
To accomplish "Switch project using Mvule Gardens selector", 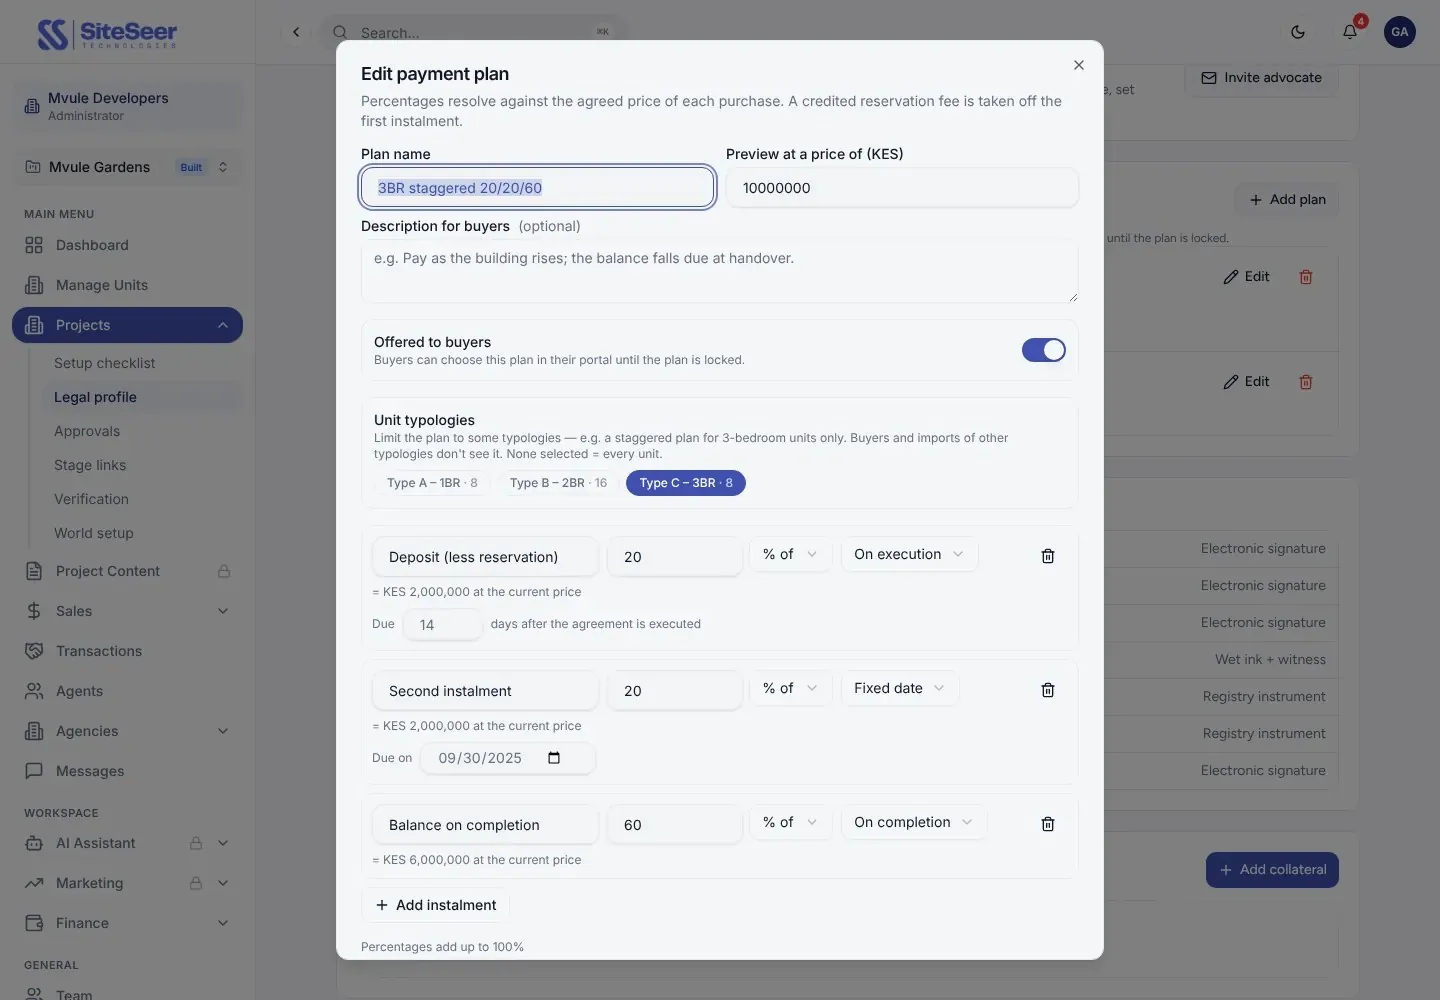I will (x=127, y=167).
